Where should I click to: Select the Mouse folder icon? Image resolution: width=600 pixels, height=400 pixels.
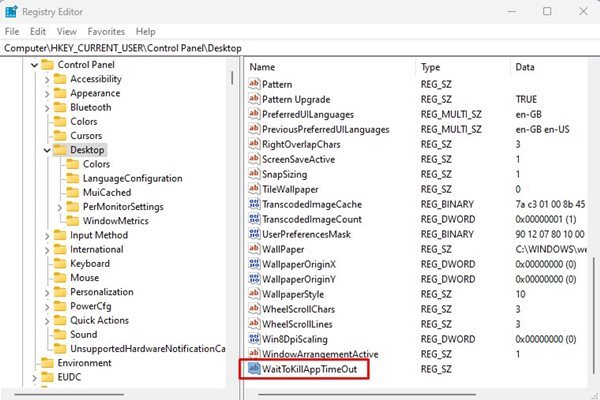(x=60, y=278)
